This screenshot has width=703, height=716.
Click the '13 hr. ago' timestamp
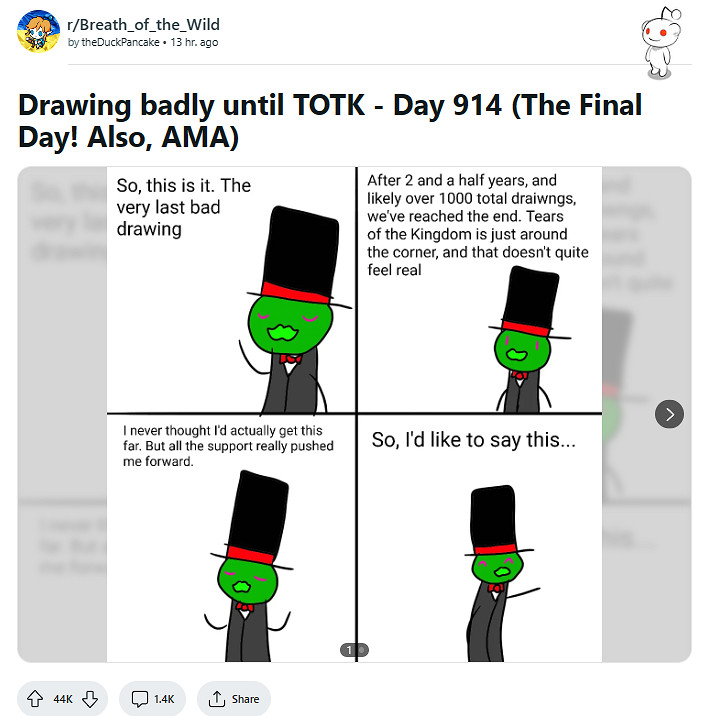click(194, 43)
